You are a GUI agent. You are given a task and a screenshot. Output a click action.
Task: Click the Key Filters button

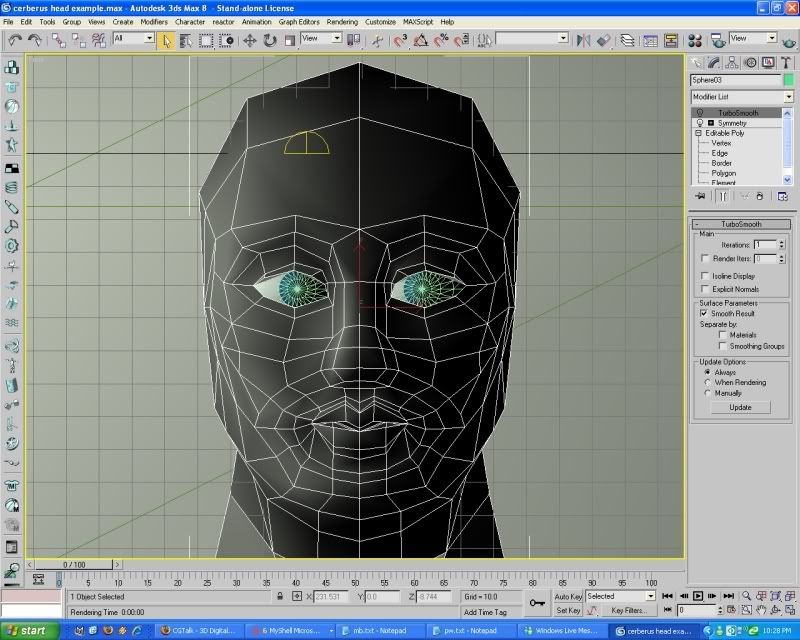click(628, 609)
